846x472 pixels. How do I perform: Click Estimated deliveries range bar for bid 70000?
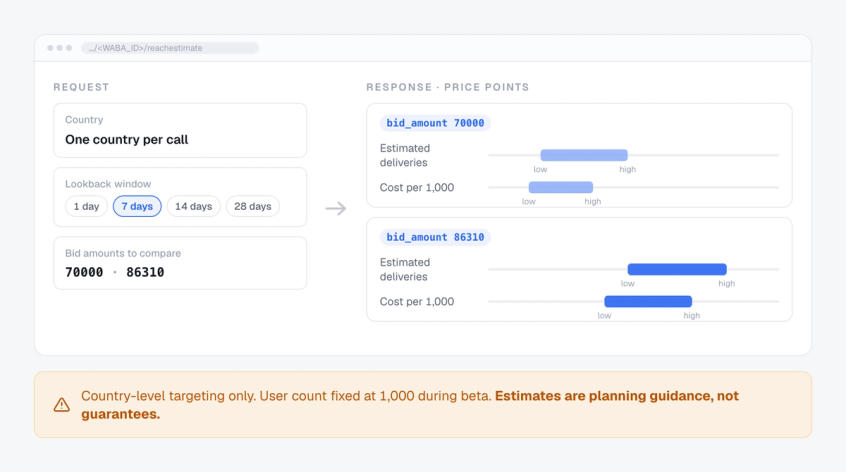click(x=584, y=155)
